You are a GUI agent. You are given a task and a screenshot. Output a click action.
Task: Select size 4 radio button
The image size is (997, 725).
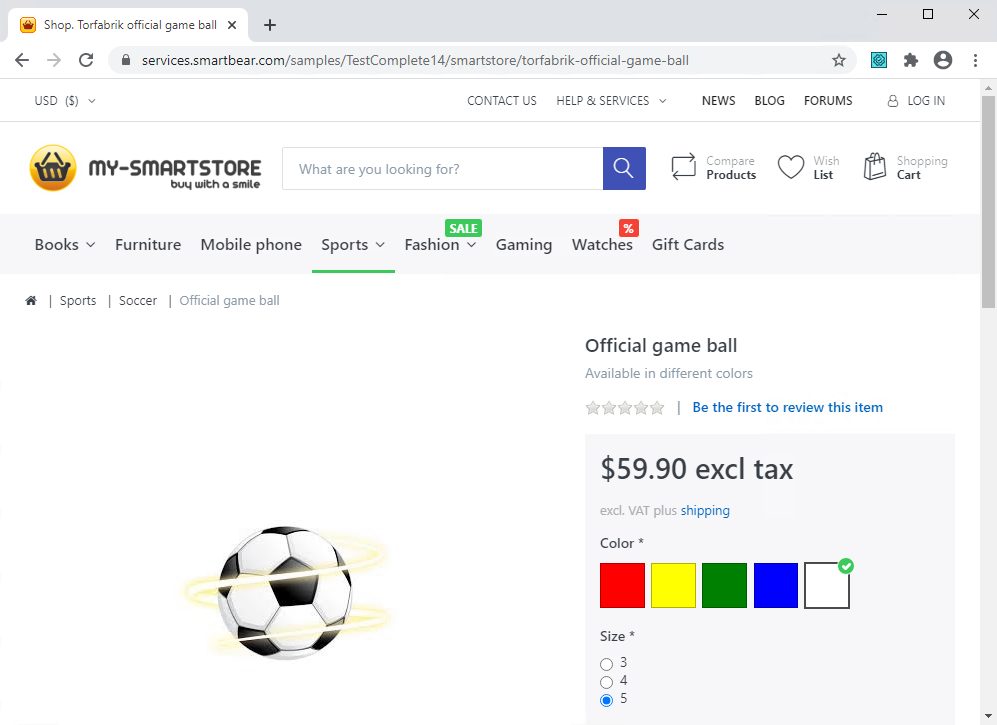point(606,681)
